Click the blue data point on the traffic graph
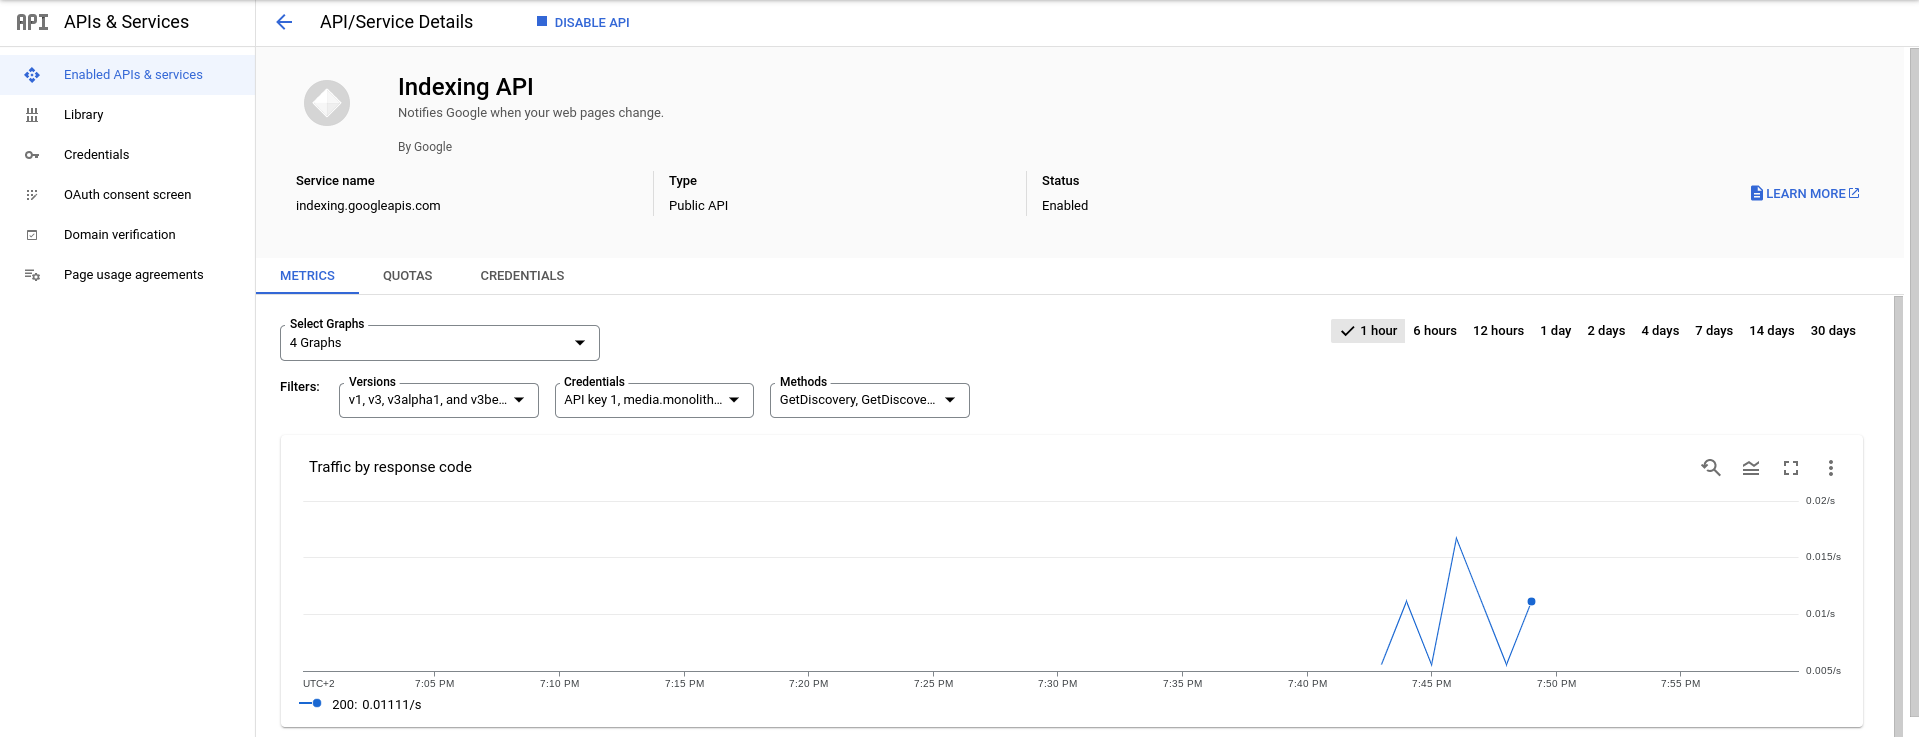Viewport: 1919px width, 737px height. (x=1531, y=602)
